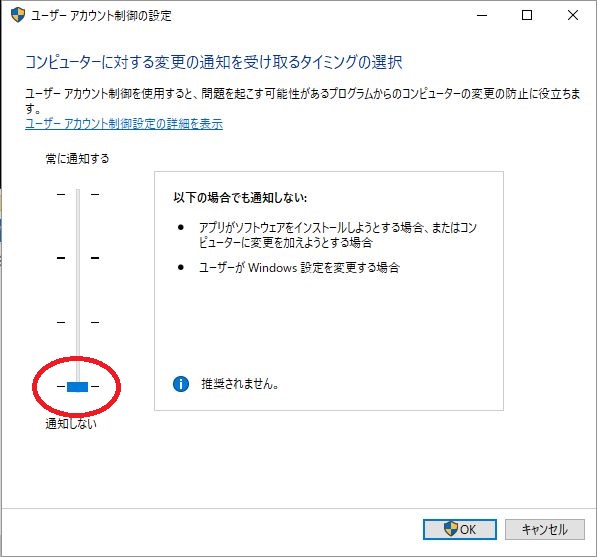Close the UAC settings dialog
The image size is (597, 557).
[x=573, y=15]
